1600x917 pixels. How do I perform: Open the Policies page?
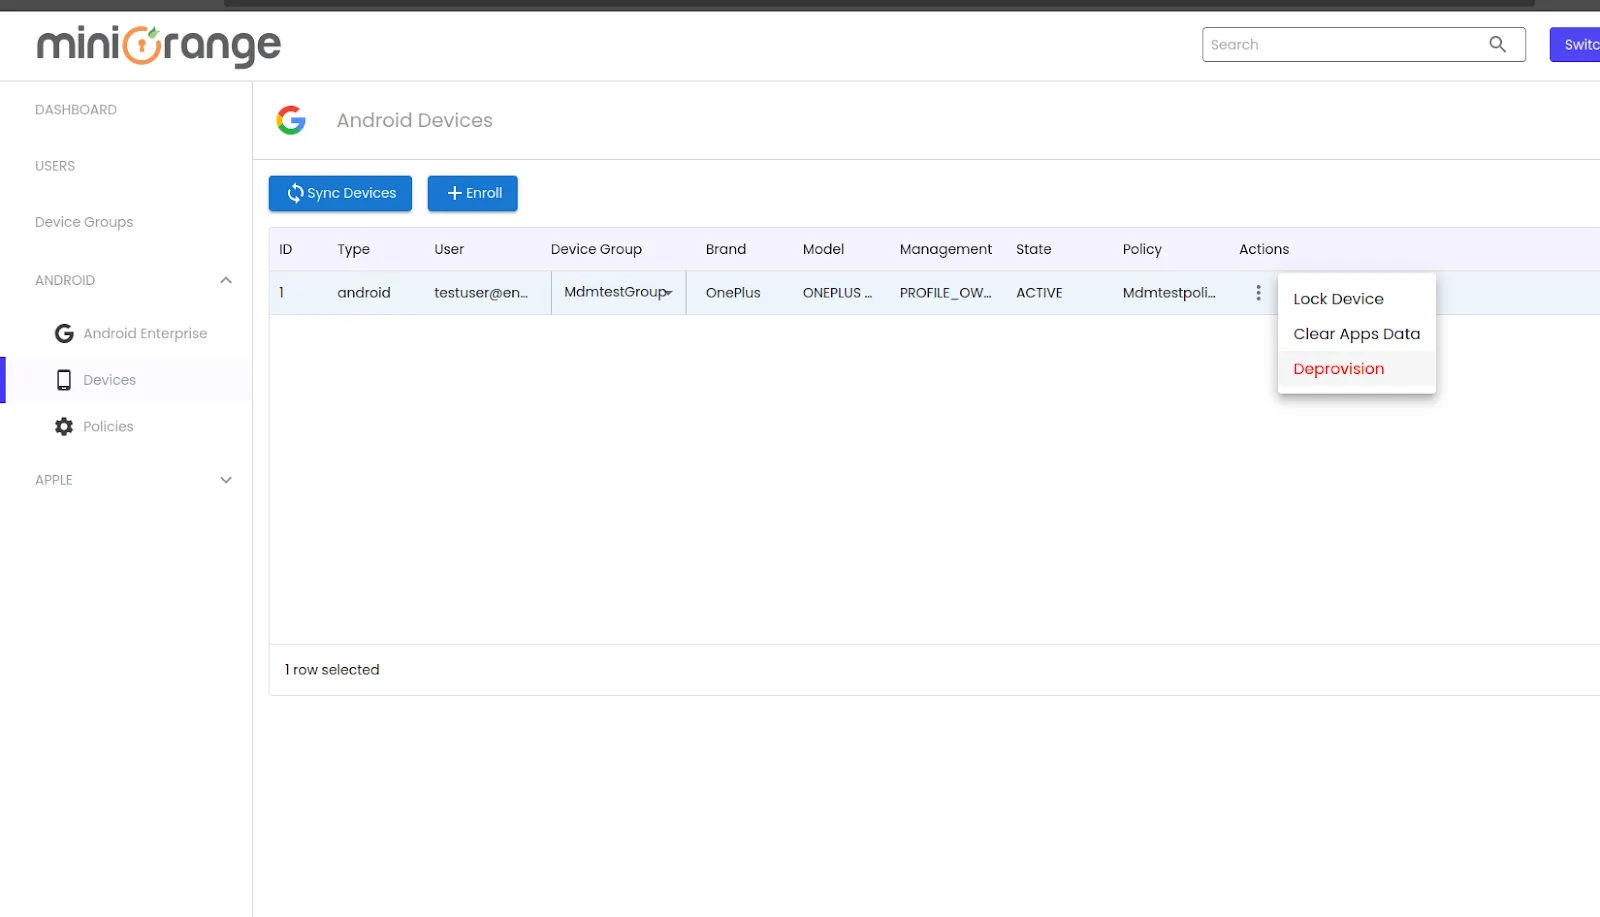pyautogui.click(x=108, y=426)
